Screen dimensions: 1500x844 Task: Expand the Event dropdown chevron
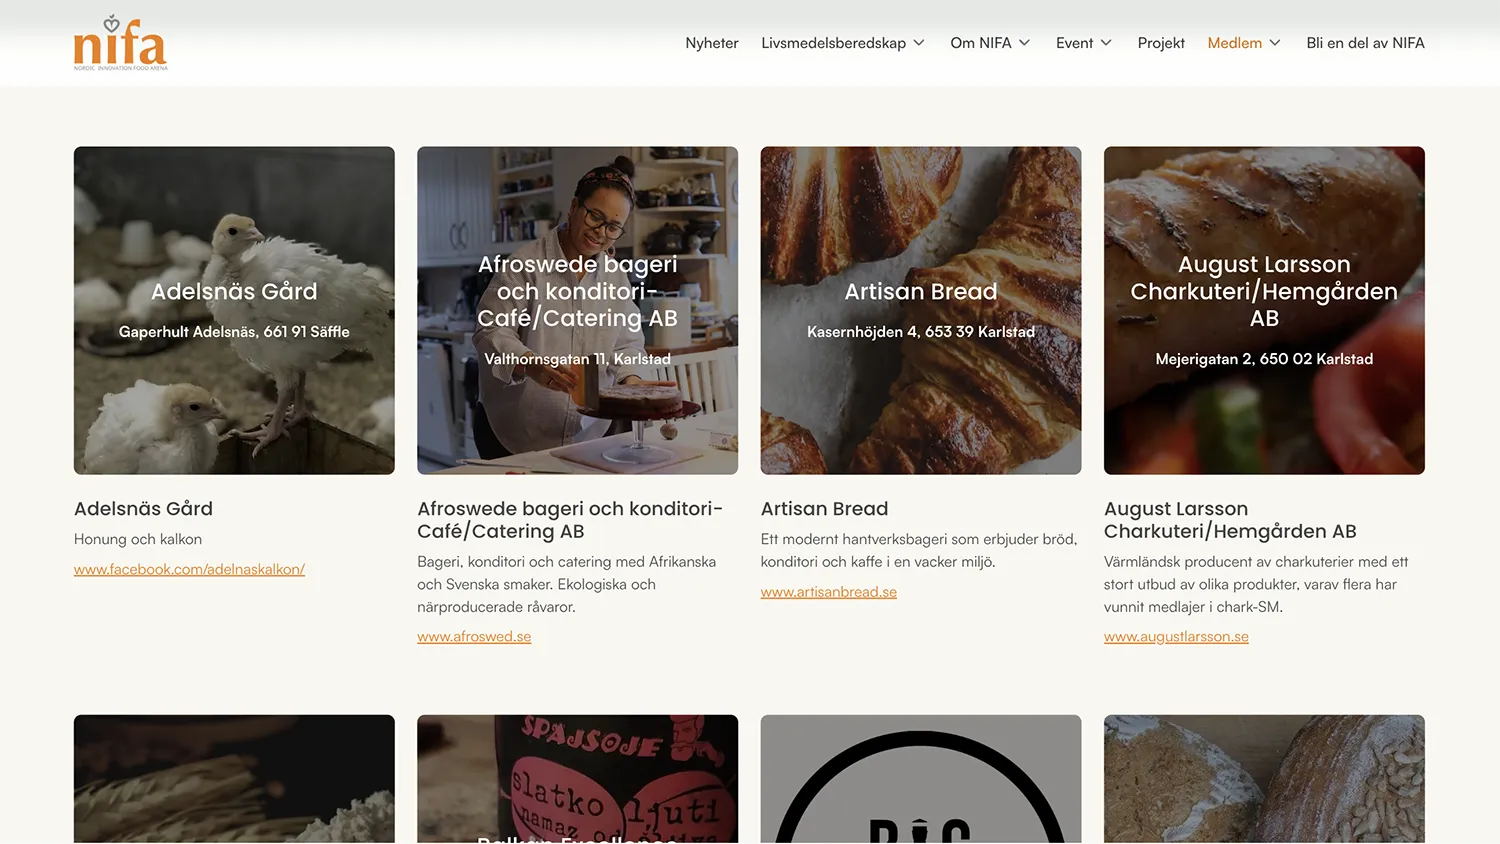point(1106,43)
